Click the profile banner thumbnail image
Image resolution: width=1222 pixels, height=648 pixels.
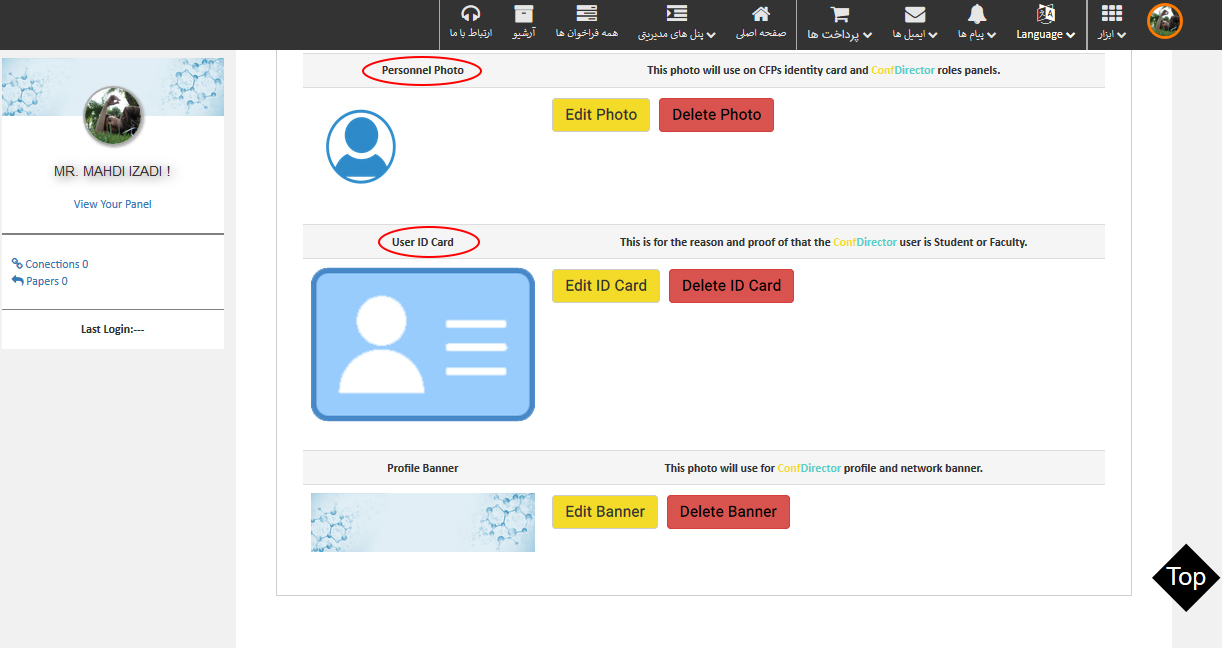point(422,522)
